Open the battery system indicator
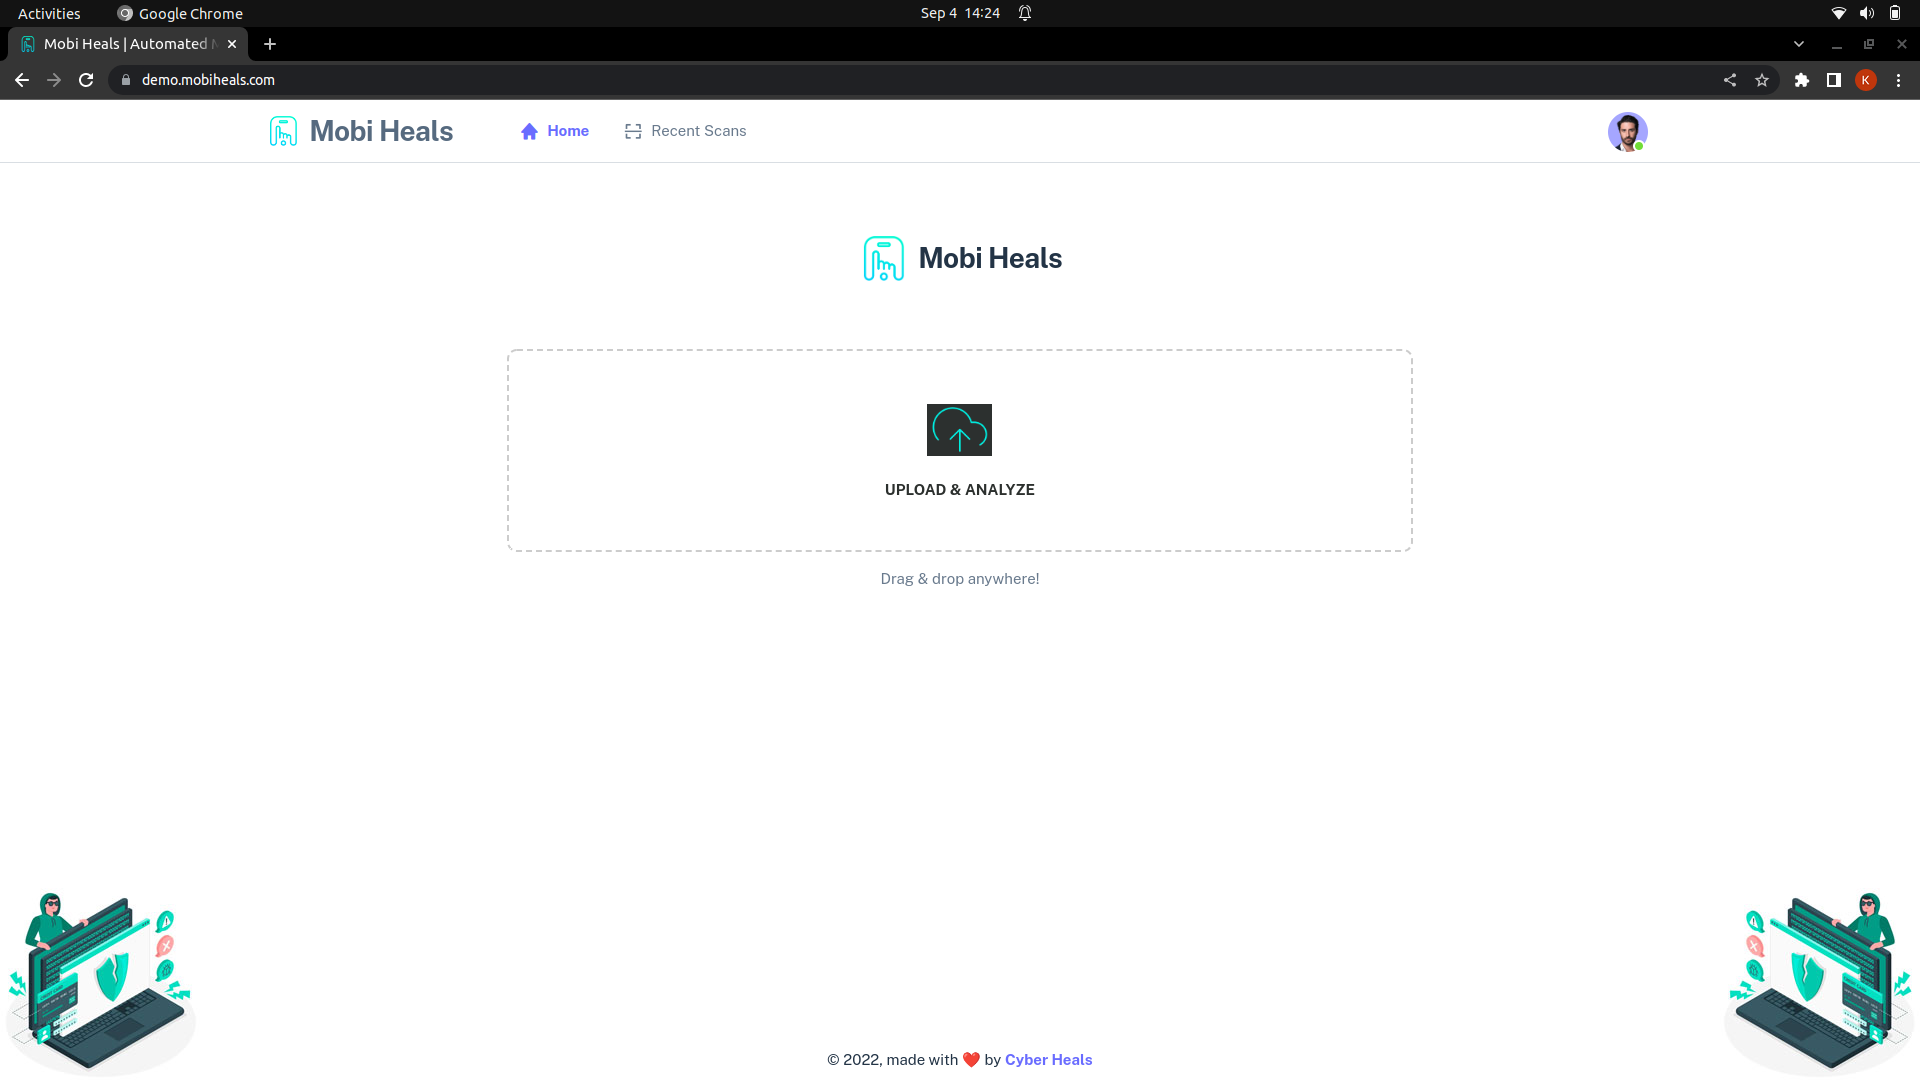This screenshot has width=1920, height=1080. click(x=1894, y=13)
